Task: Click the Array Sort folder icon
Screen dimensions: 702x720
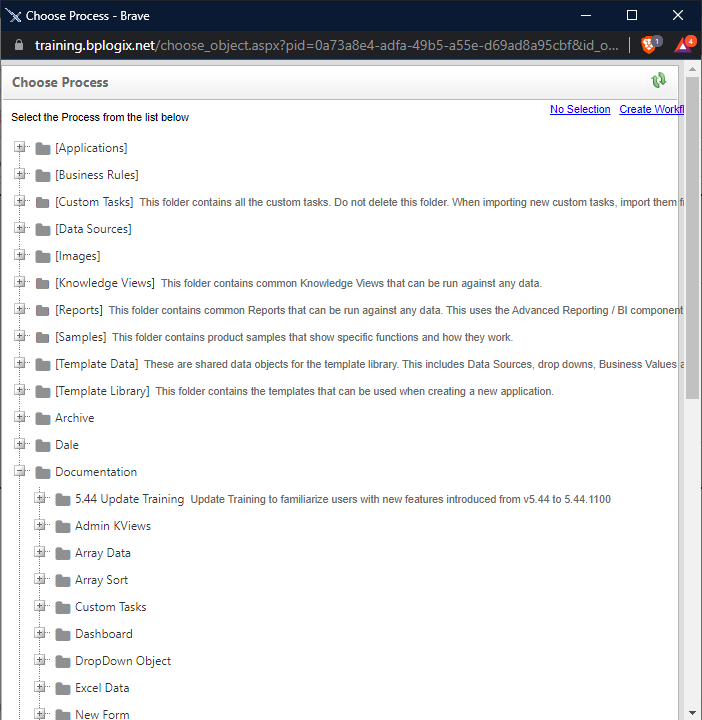Action: pyautogui.click(x=63, y=580)
